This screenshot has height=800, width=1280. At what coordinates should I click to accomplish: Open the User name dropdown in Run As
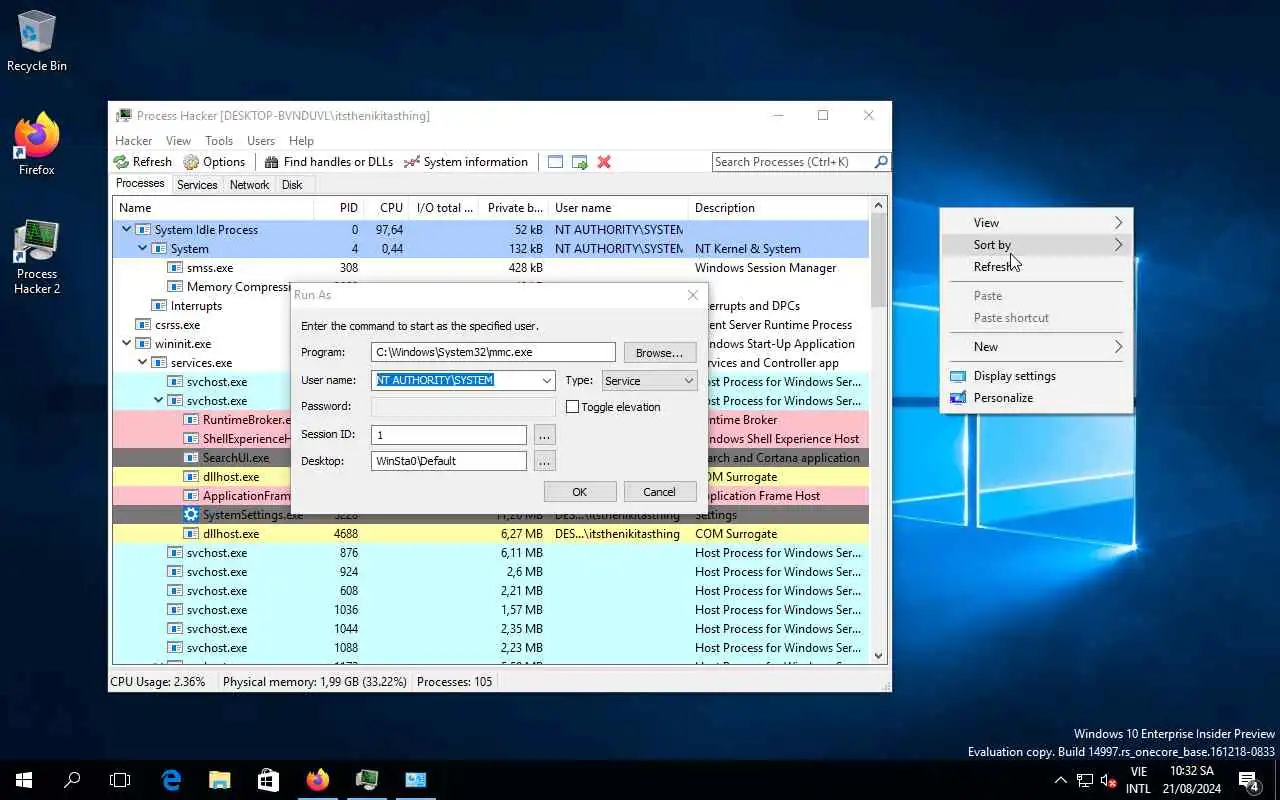(546, 381)
